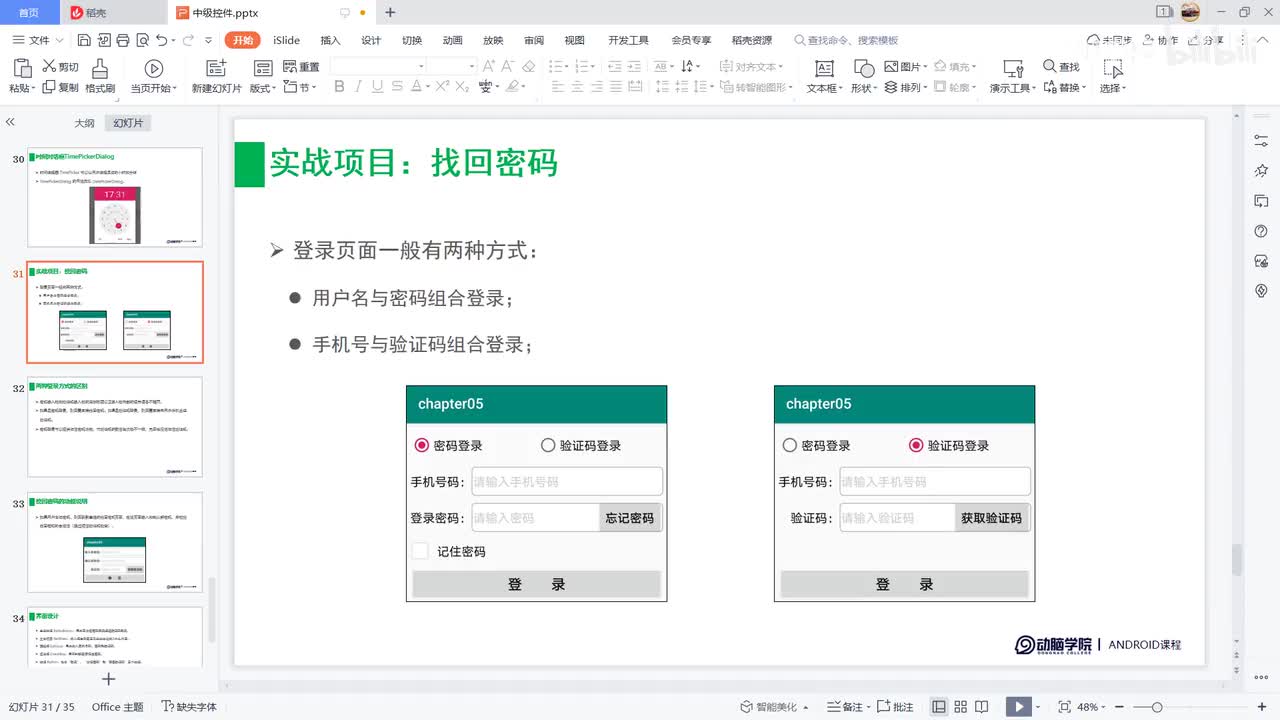The height and width of the screenshot is (720, 1280).
Task: Select the 验证码登录 radio in left mockup
Action: (548, 445)
